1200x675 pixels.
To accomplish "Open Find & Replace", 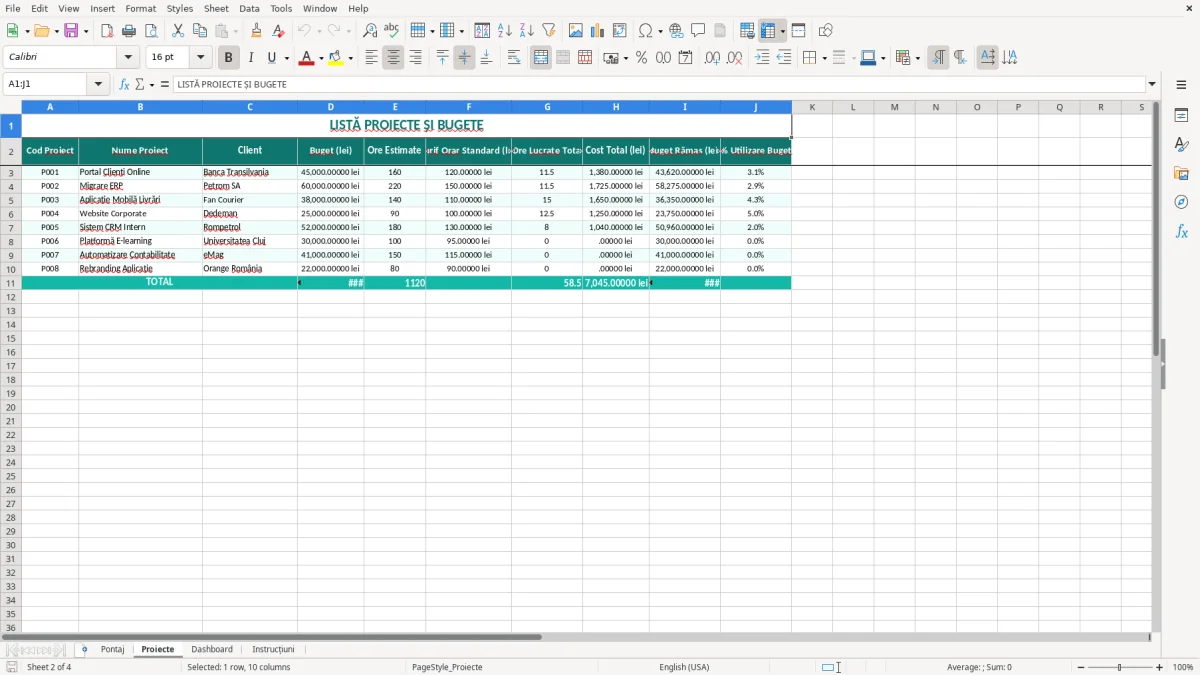I will coord(370,31).
